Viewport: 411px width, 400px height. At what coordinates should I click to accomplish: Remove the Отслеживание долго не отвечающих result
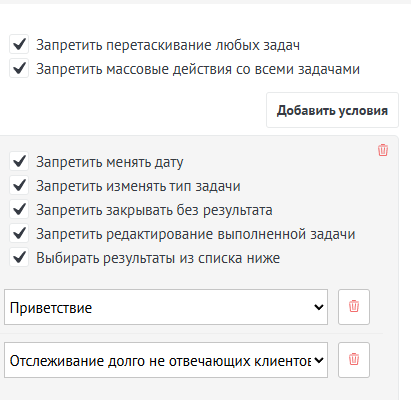point(354,360)
